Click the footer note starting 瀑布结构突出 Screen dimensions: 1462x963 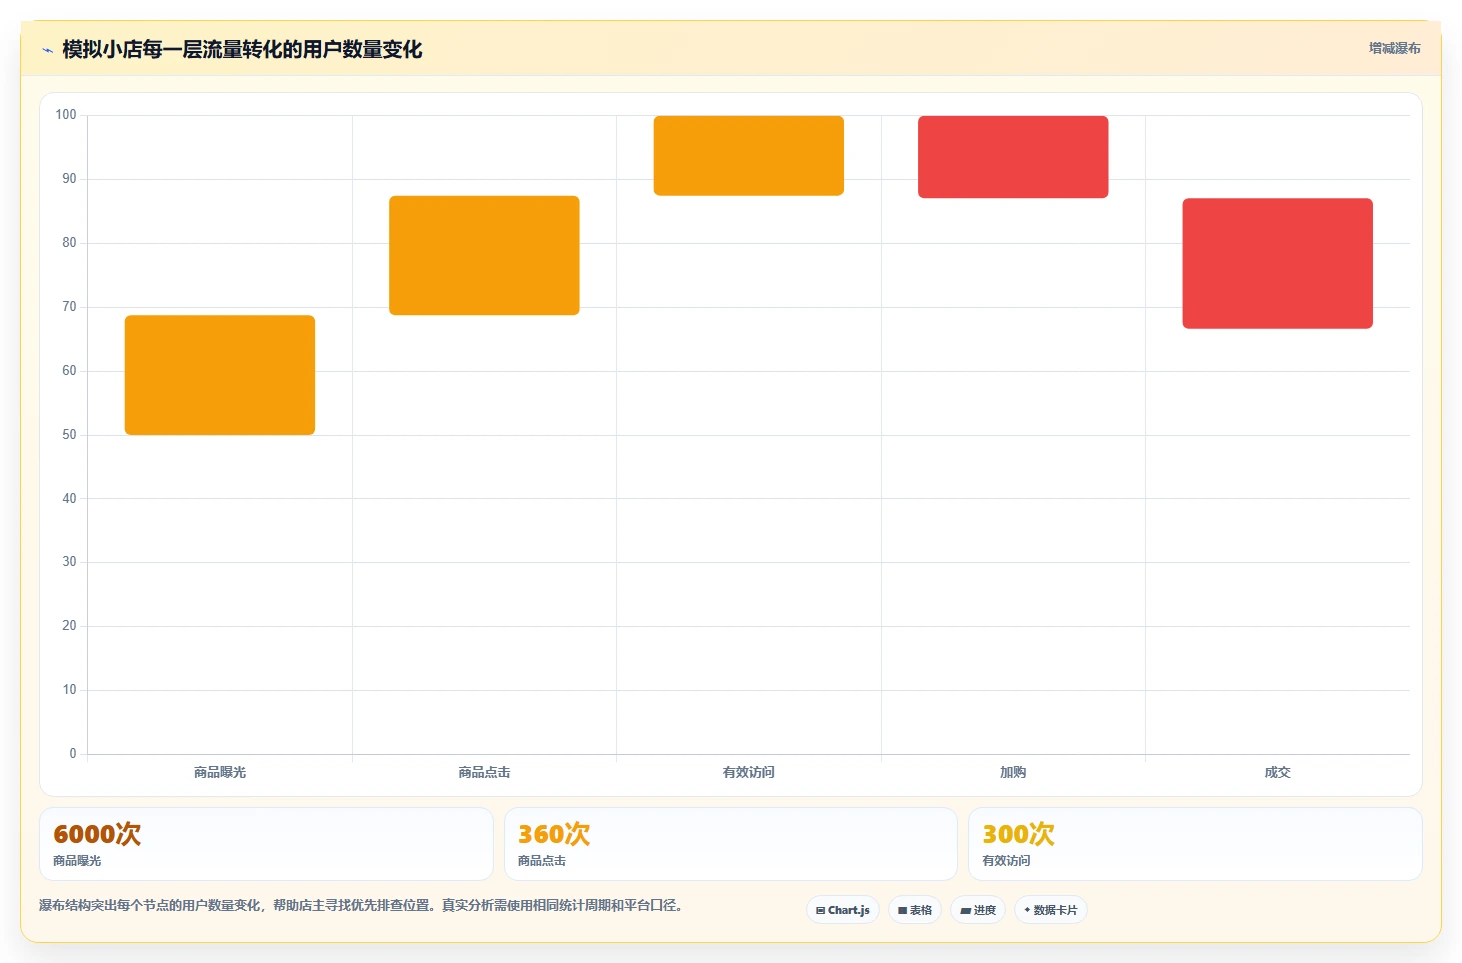tap(361, 905)
